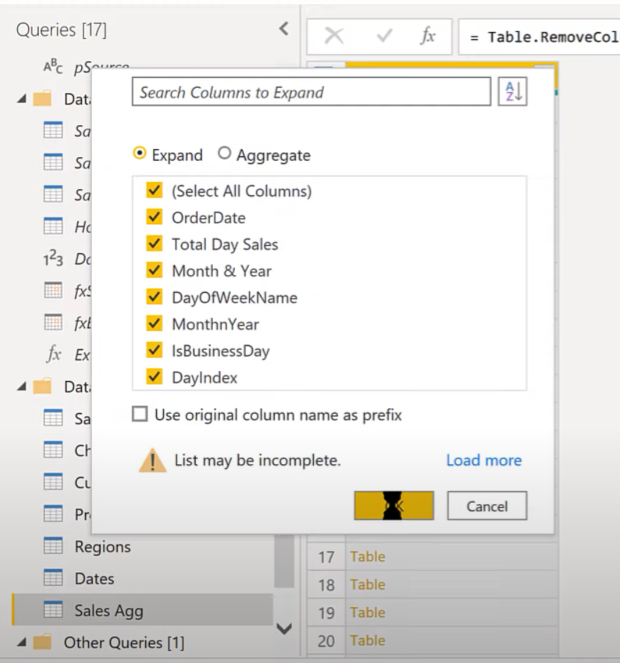Uncheck the OrderDate column checkbox

click(x=154, y=217)
